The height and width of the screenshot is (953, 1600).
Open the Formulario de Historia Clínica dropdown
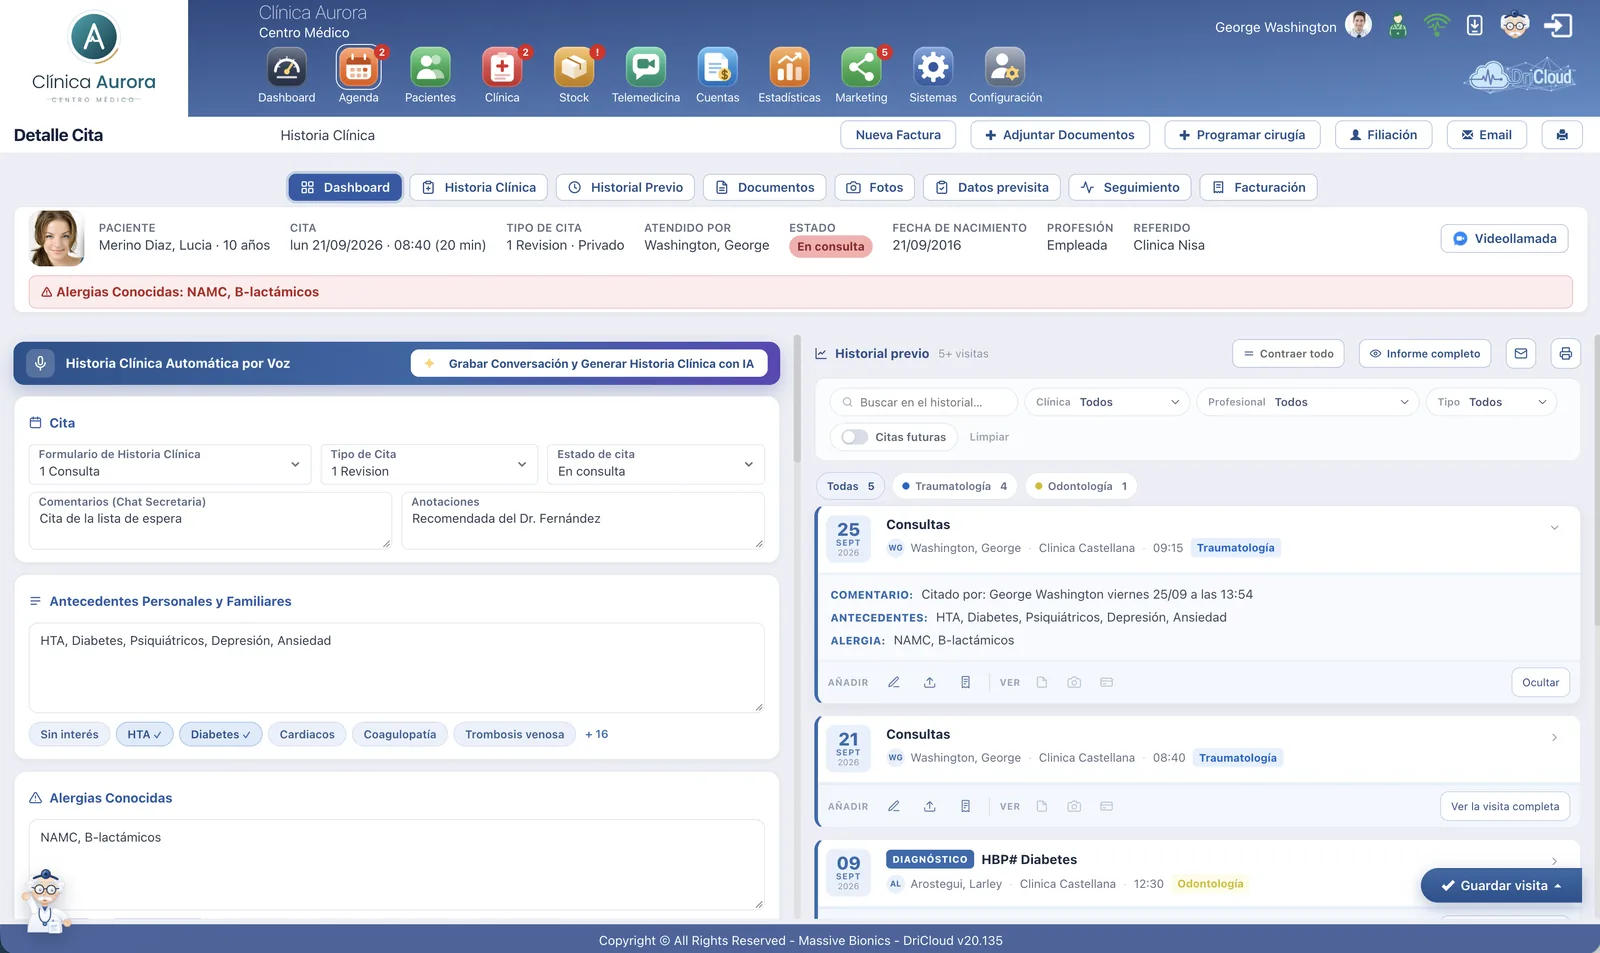pos(169,464)
